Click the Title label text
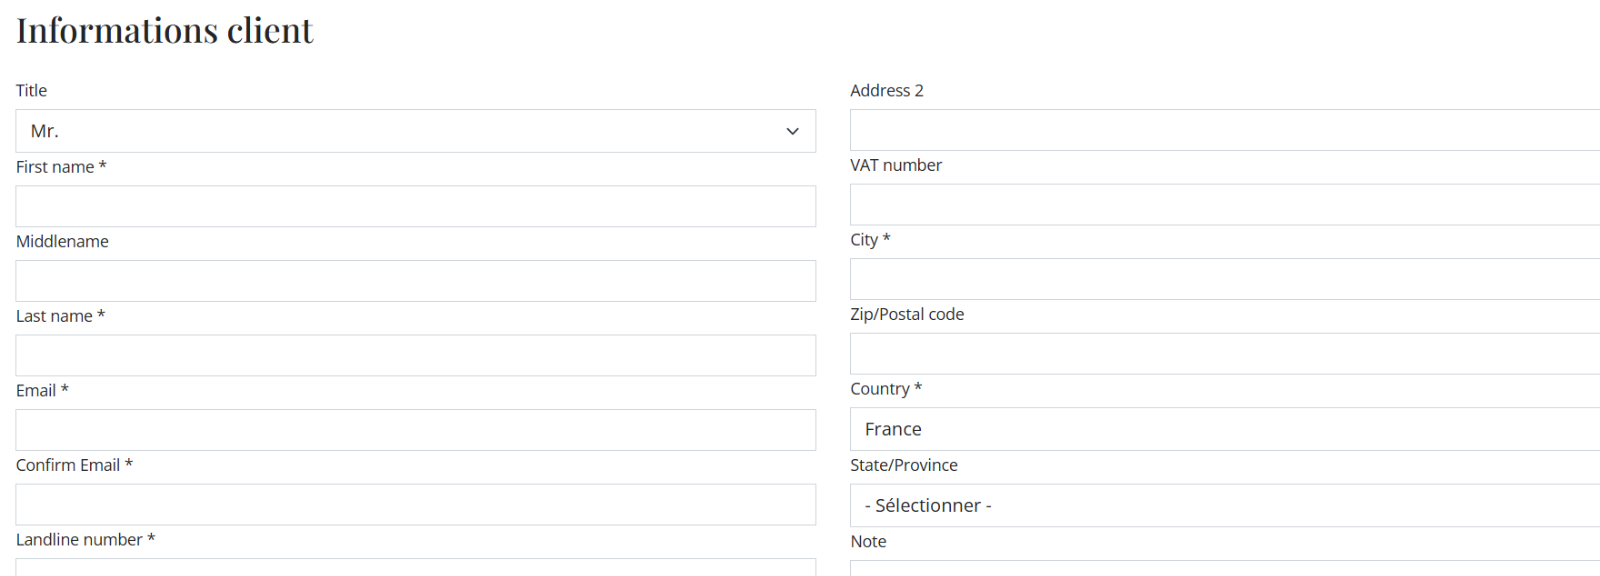This screenshot has height=576, width=1600. (x=31, y=90)
